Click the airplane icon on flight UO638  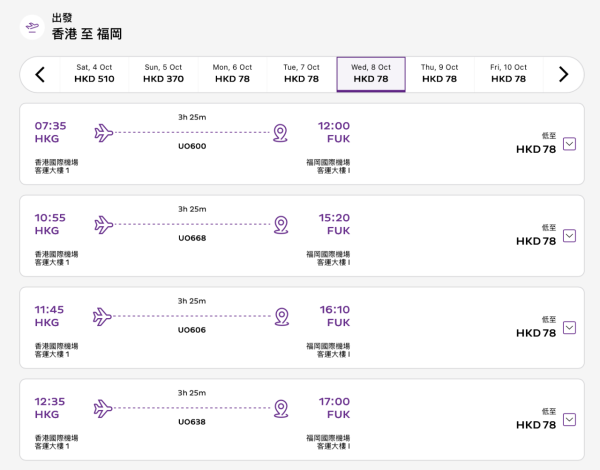click(x=103, y=408)
